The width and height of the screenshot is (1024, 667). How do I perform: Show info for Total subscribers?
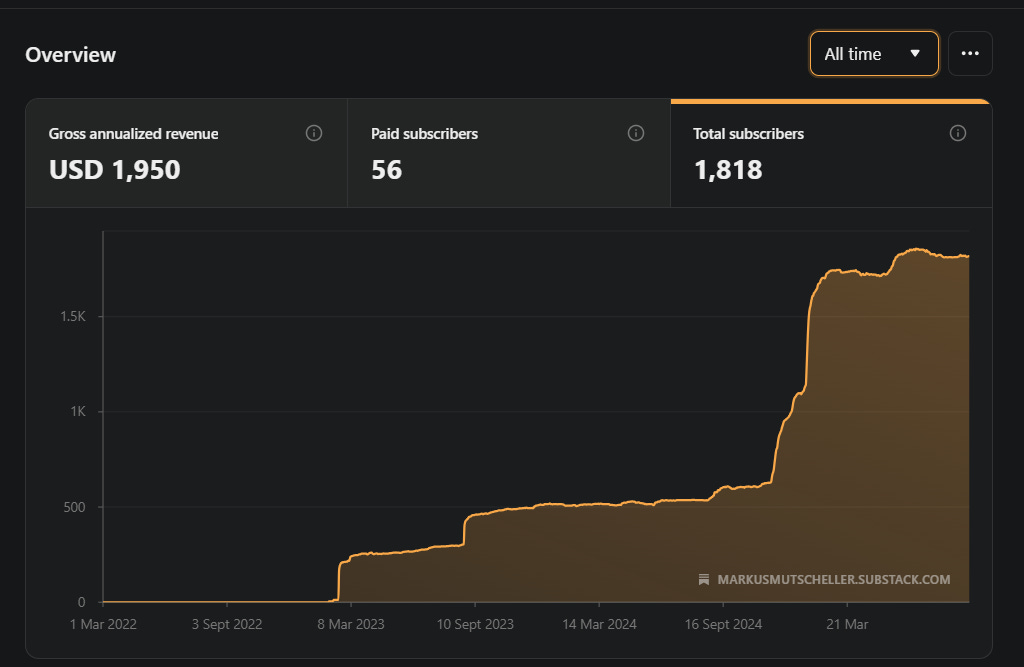[957, 133]
